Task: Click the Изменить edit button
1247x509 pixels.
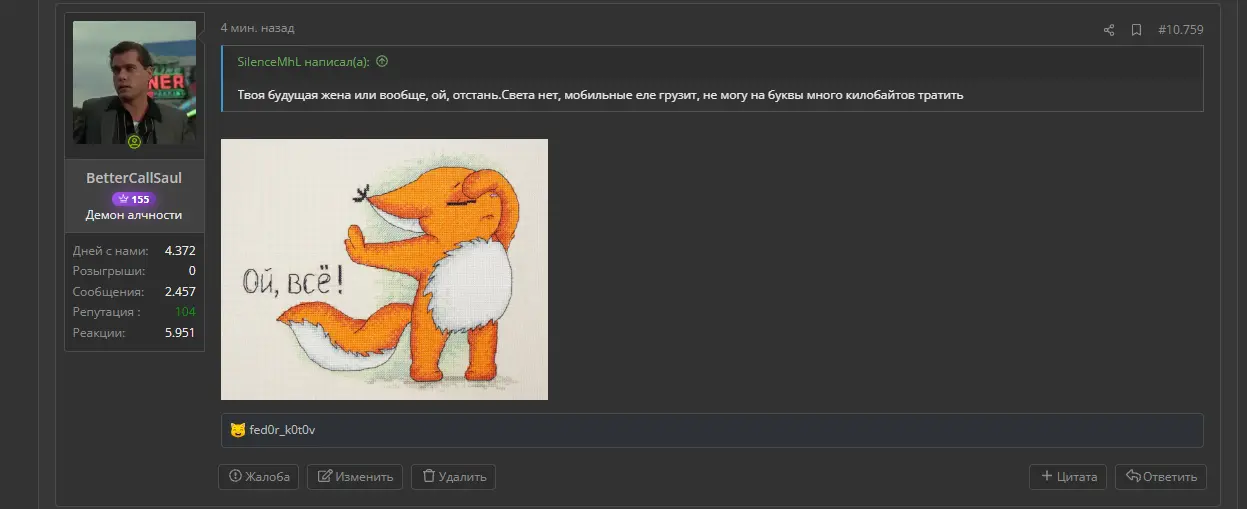Action: click(355, 477)
